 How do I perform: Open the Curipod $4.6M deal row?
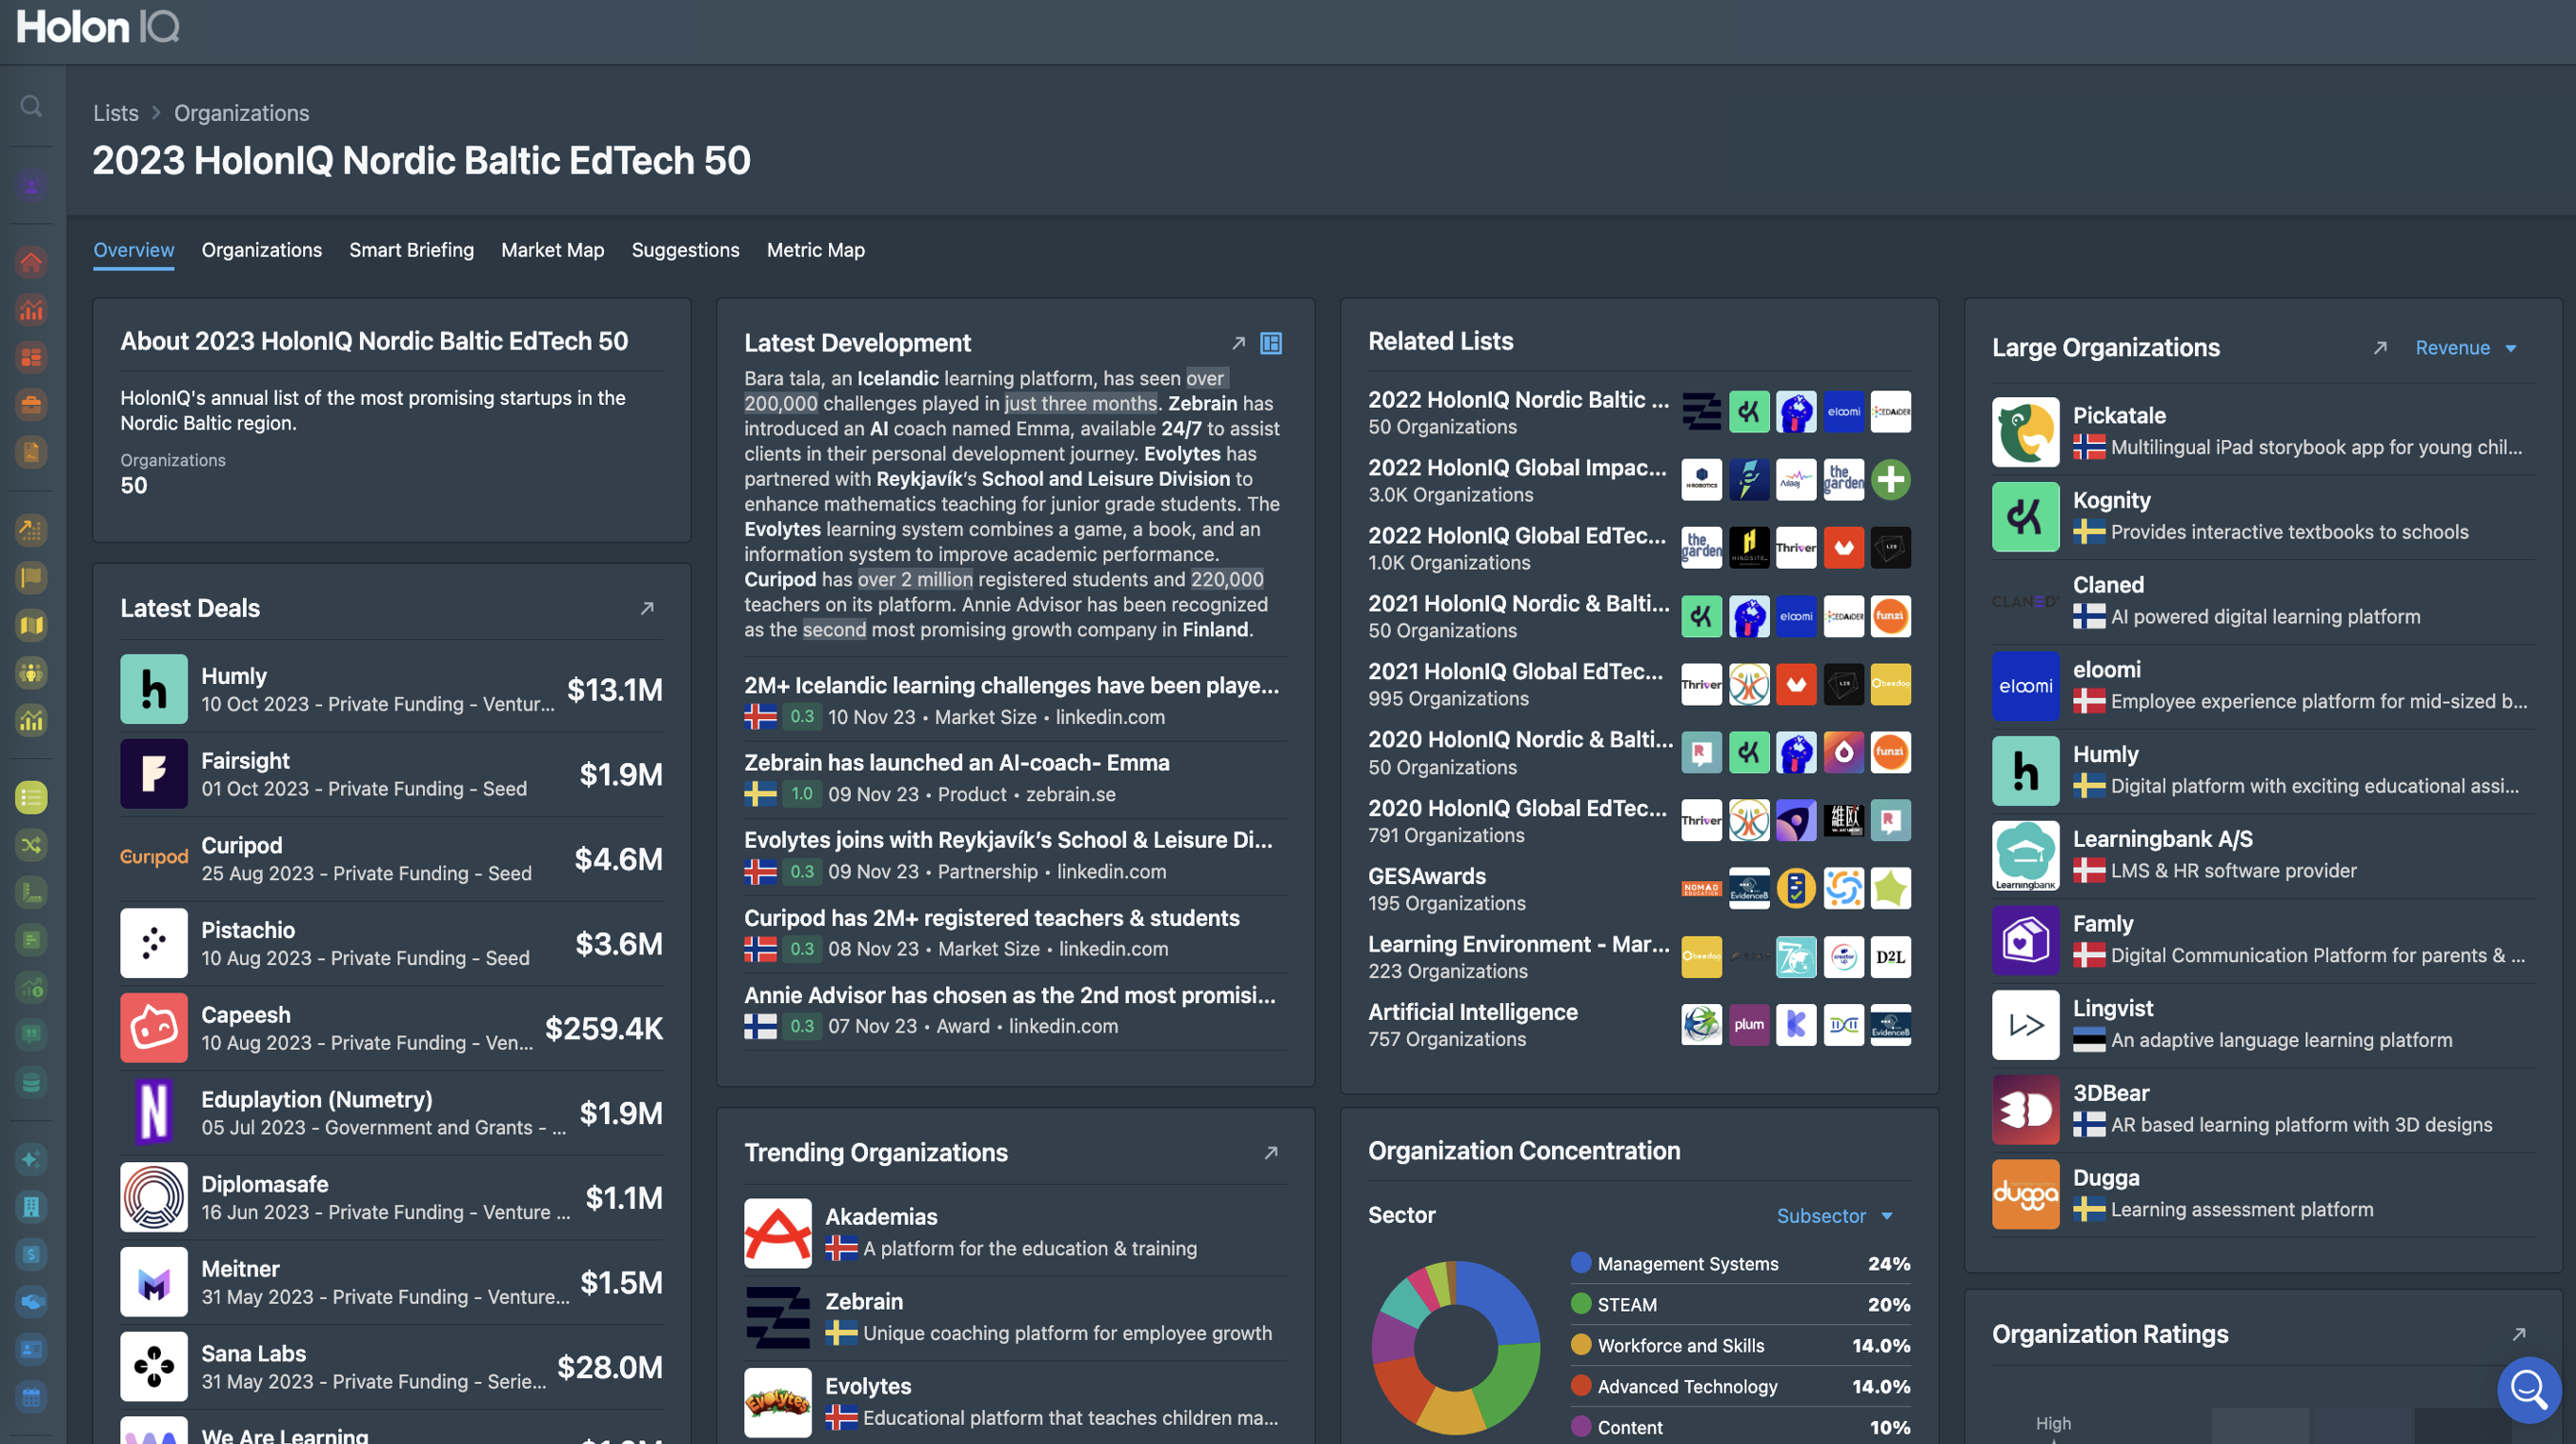click(x=391, y=858)
